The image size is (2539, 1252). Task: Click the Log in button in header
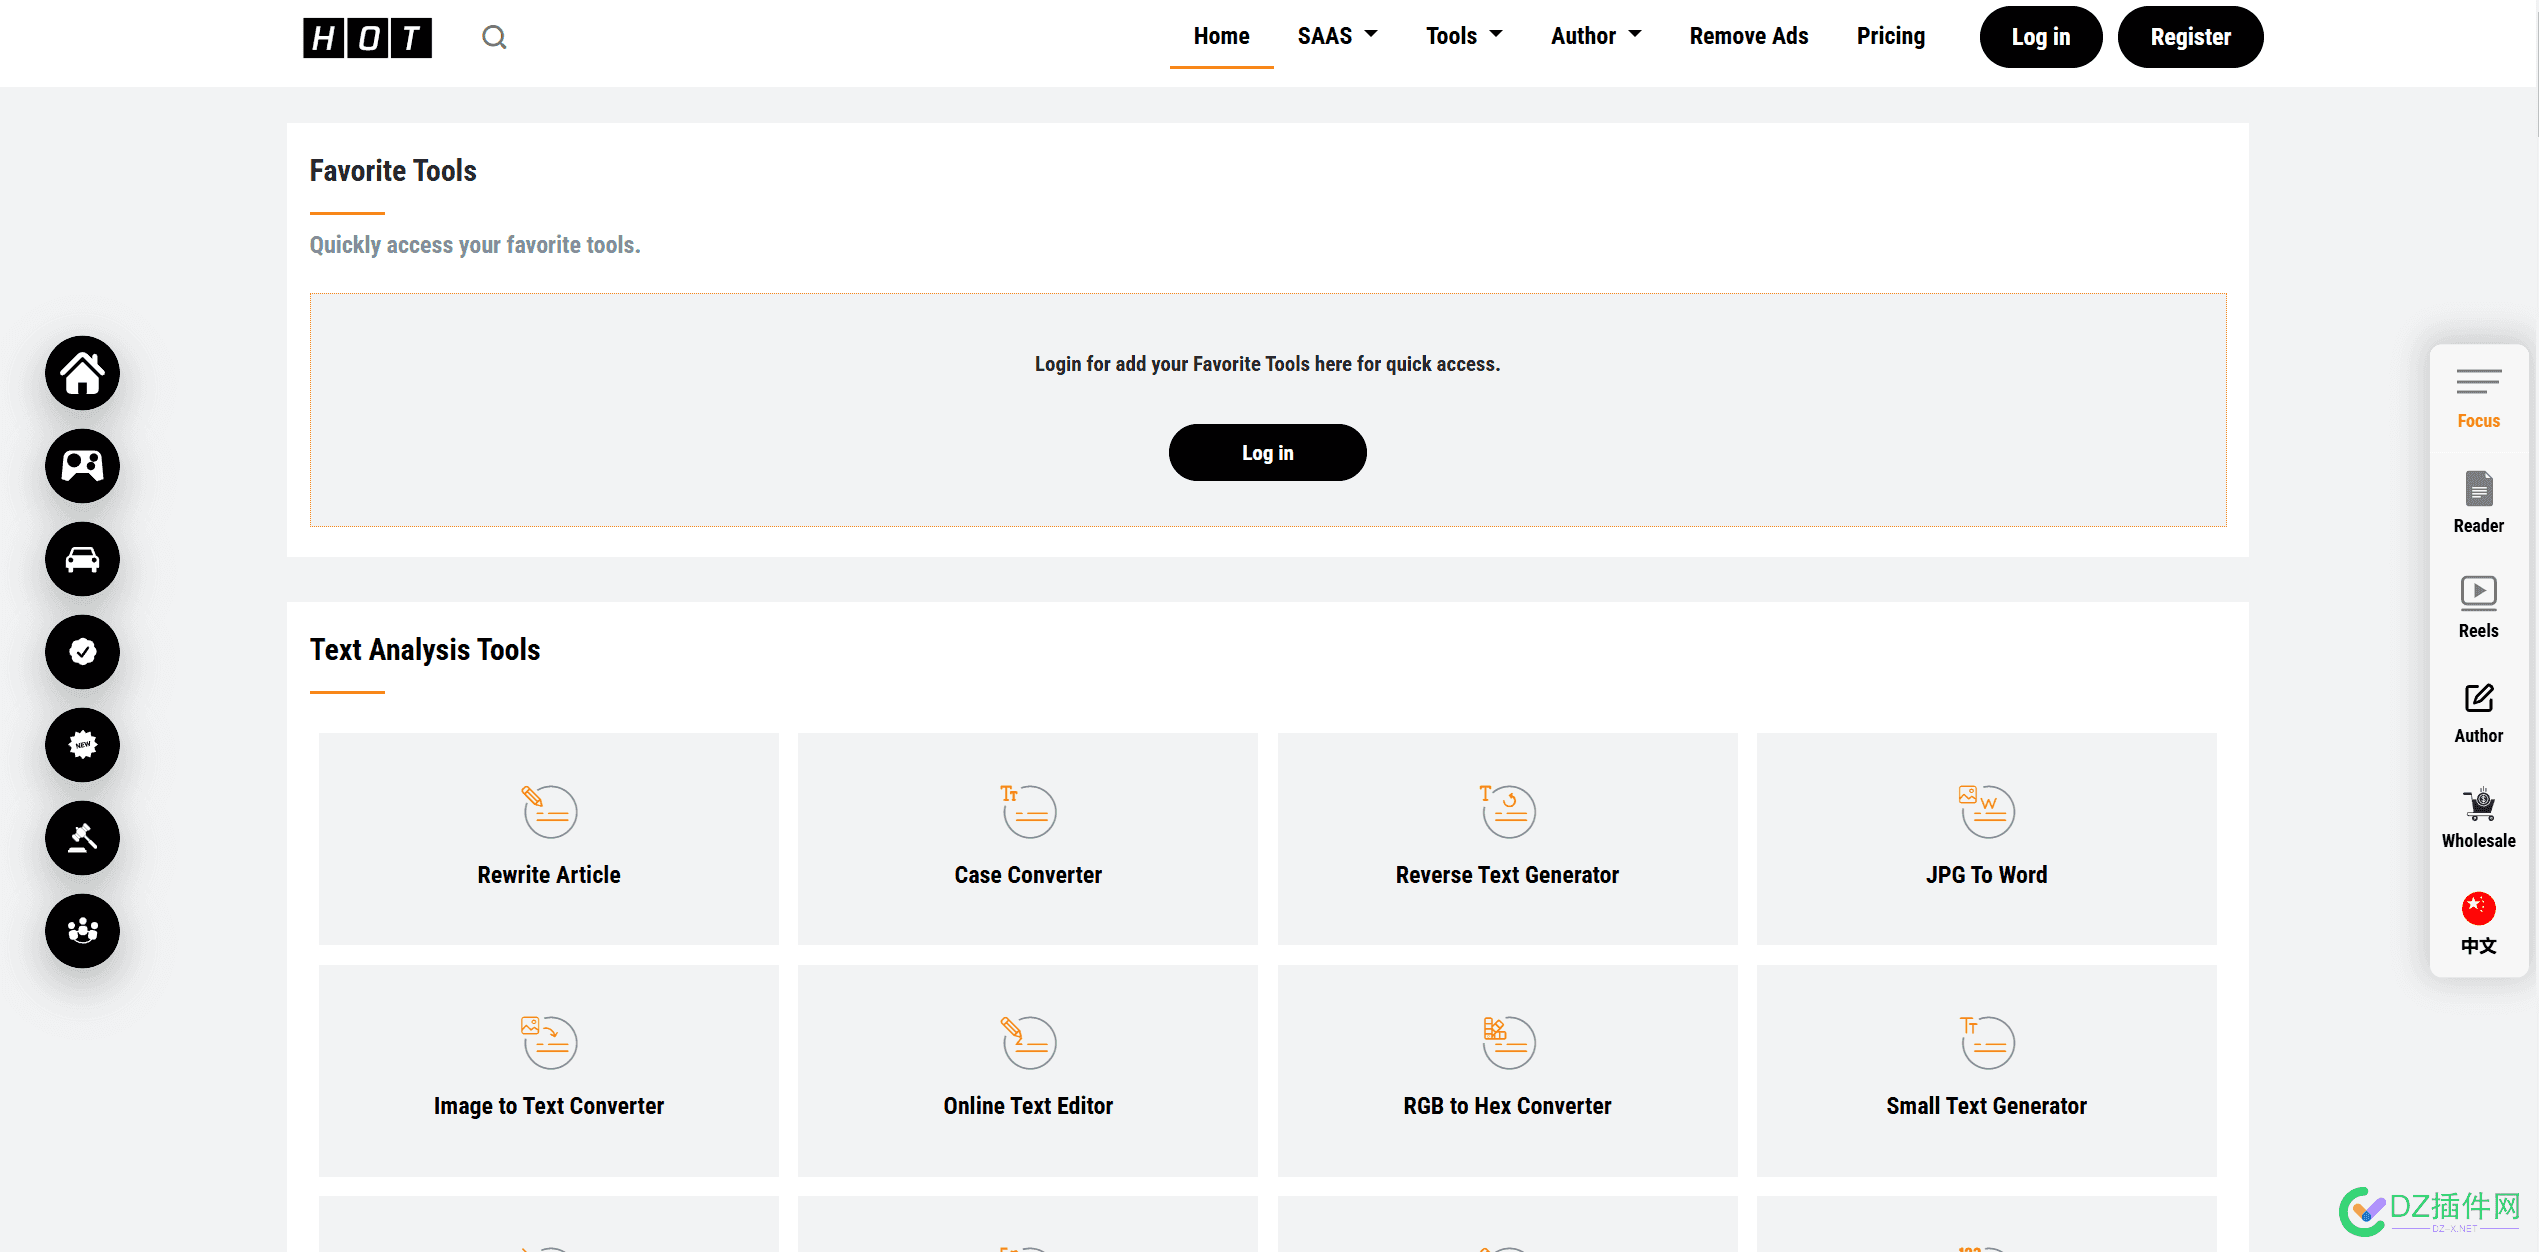point(2040,37)
